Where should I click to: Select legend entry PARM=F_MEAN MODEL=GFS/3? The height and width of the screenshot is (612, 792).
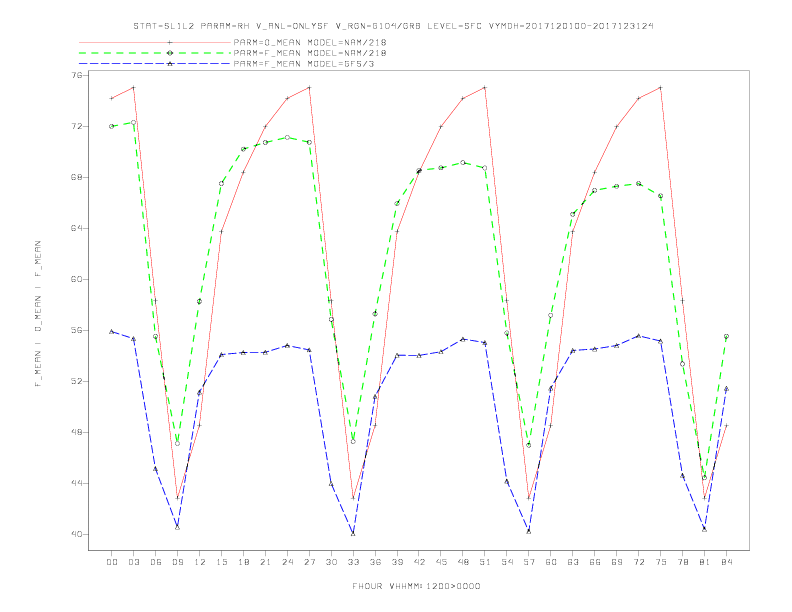(x=304, y=64)
